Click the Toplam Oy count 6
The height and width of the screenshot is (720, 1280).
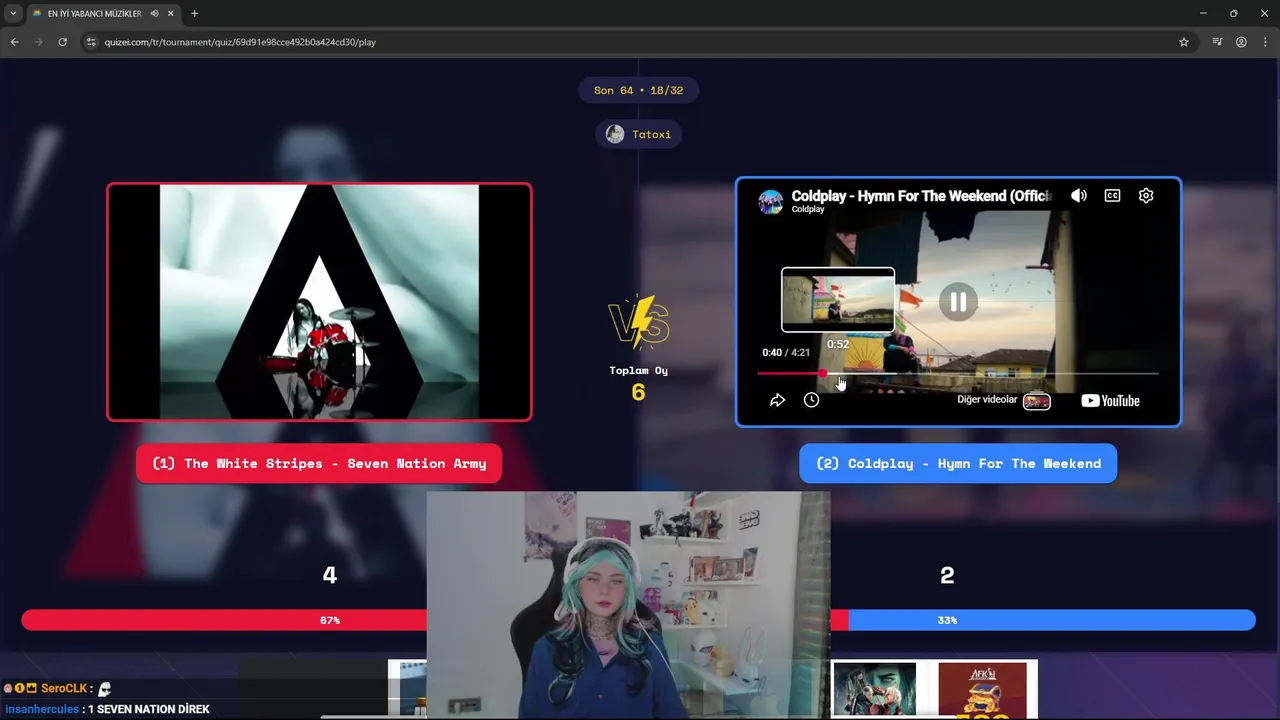pyautogui.click(x=638, y=392)
